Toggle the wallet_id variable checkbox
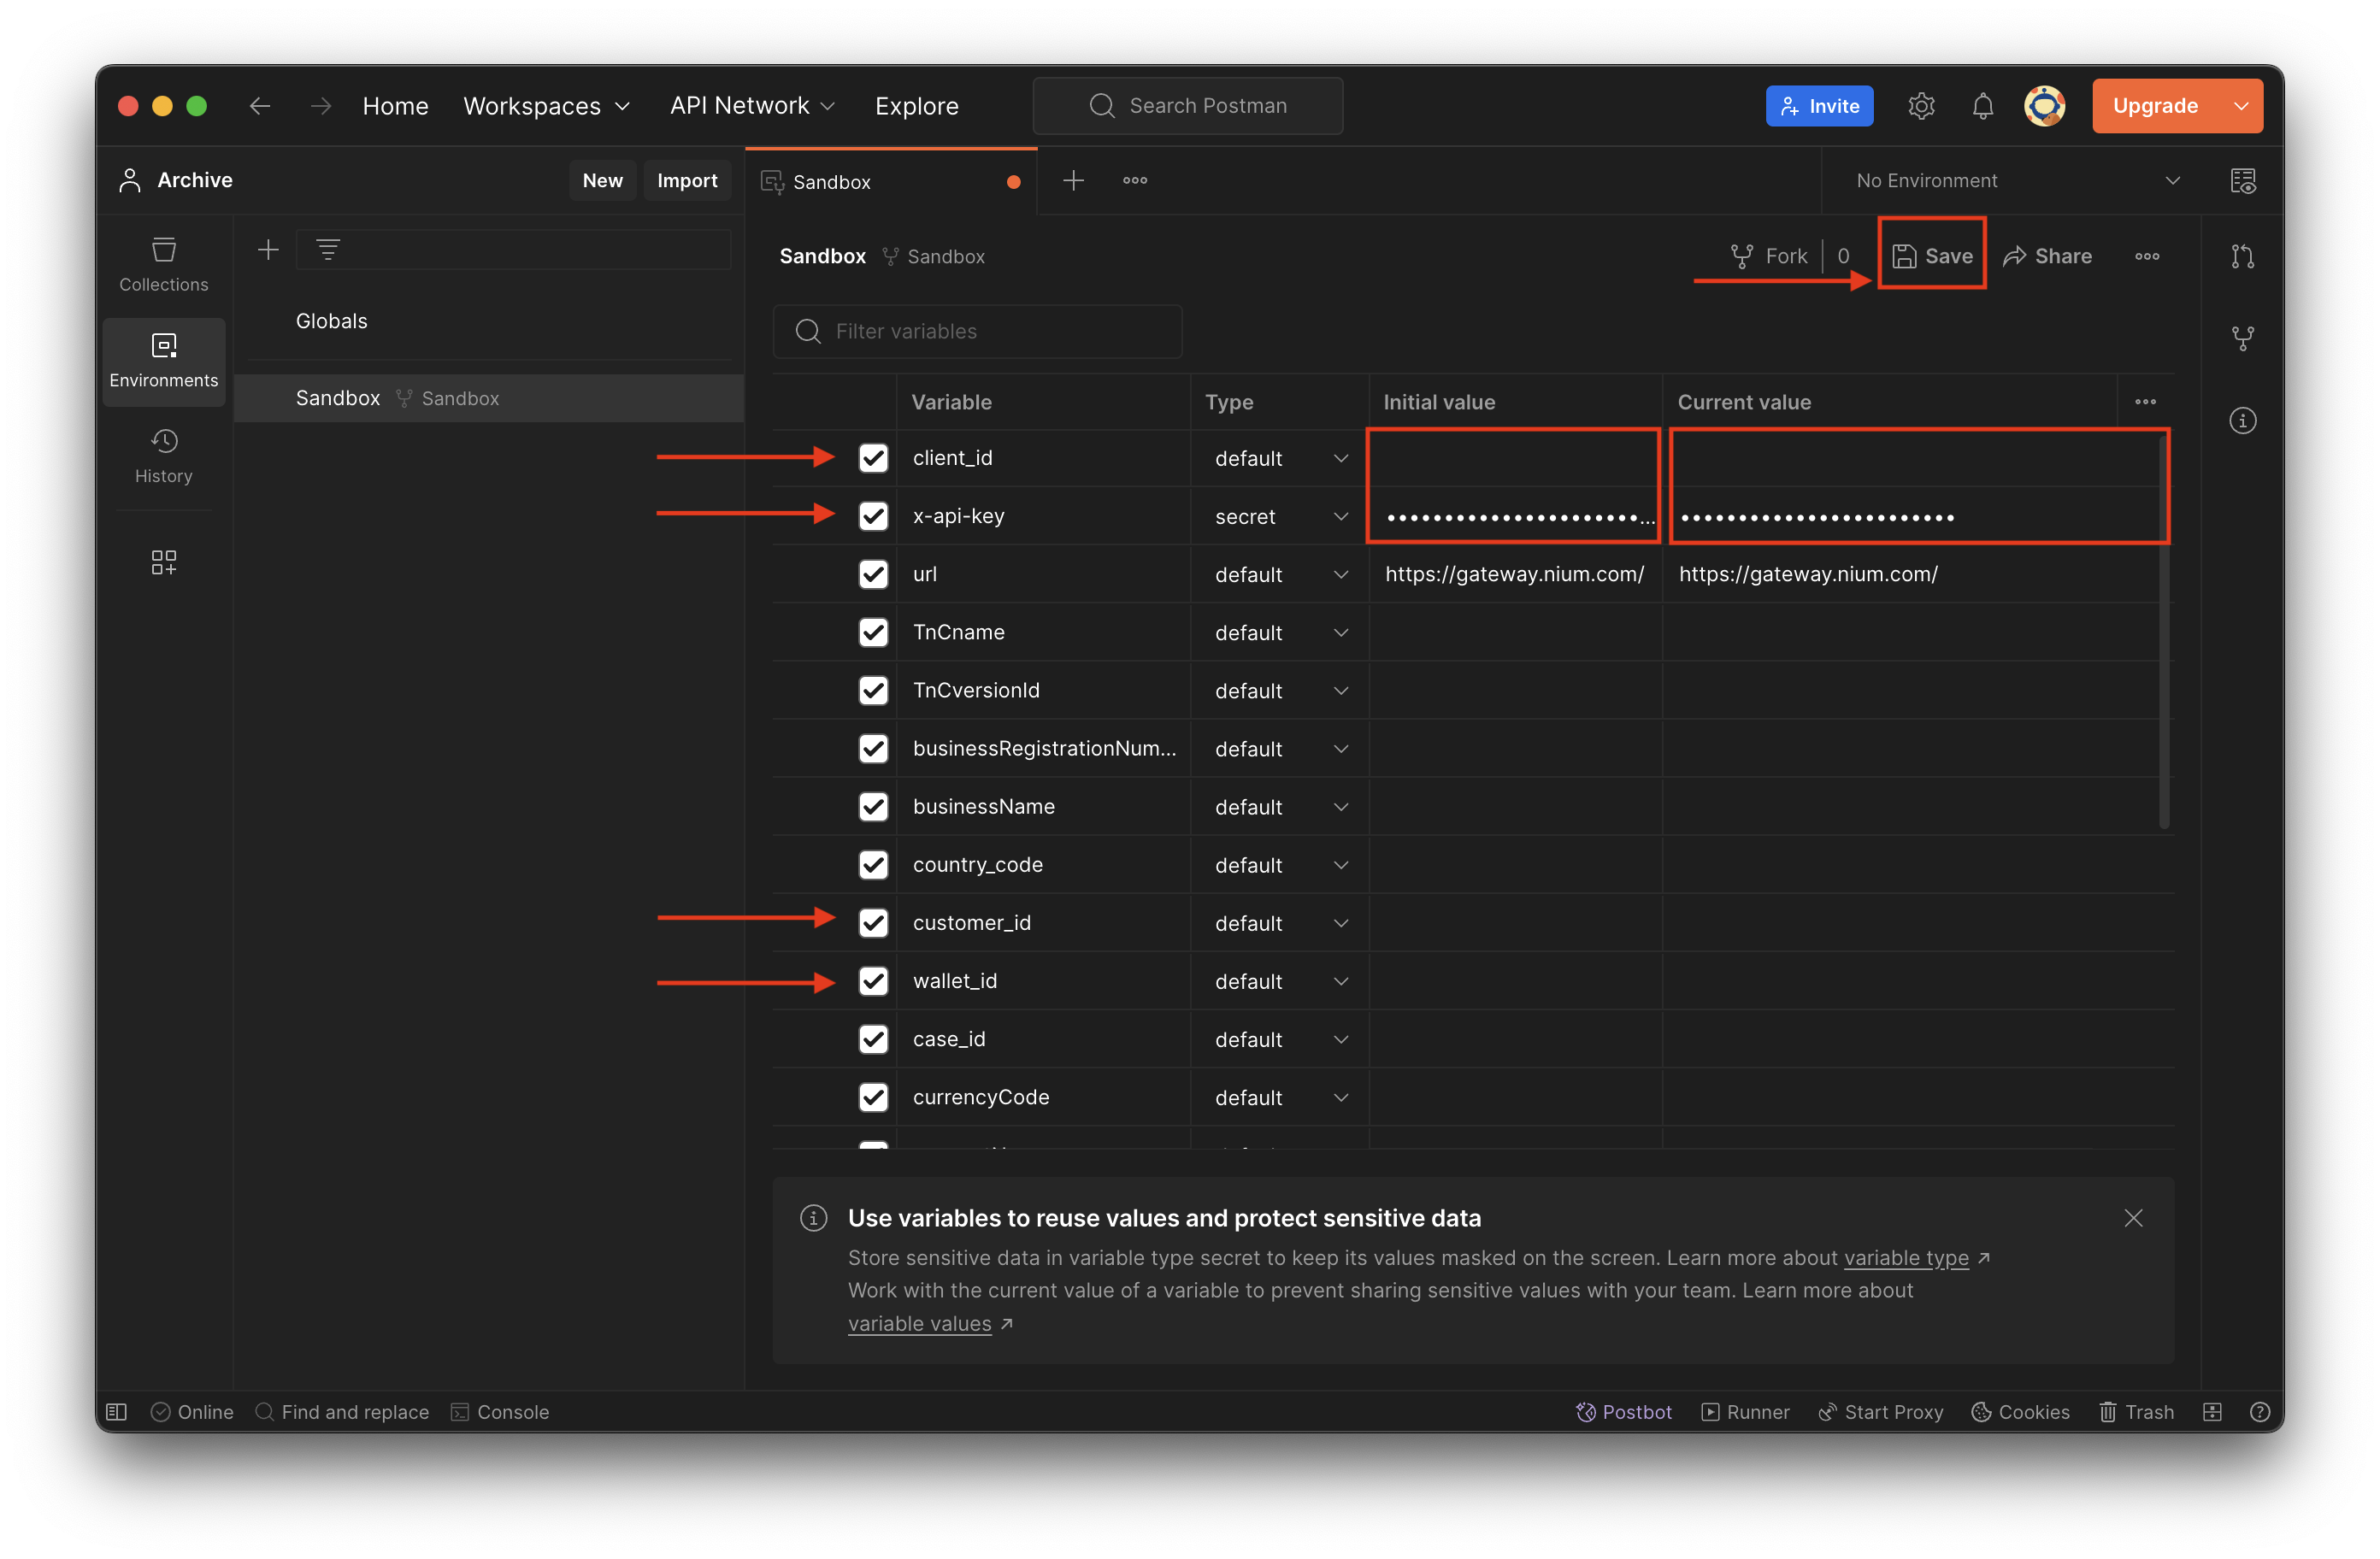Viewport: 2380px width, 1559px height. tap(873, 981)
